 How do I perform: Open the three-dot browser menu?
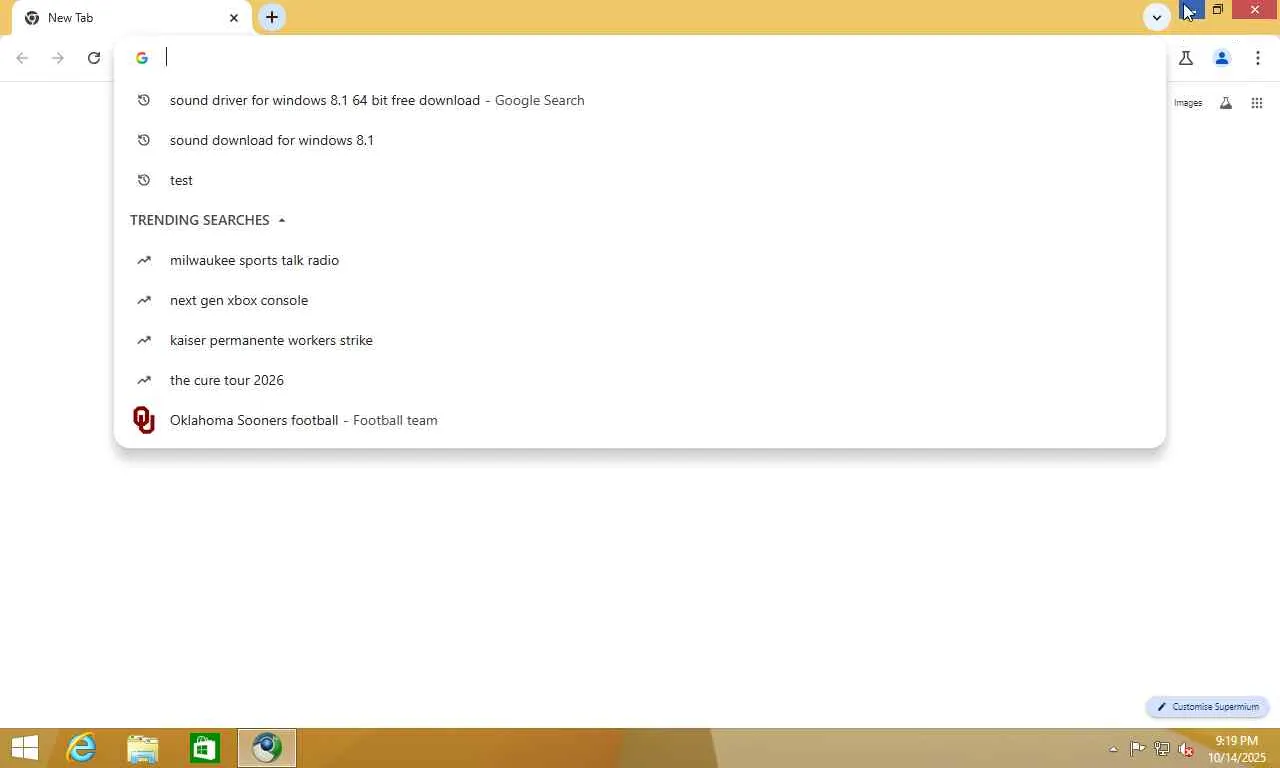pyautogui.click(x=1258, y=58)
